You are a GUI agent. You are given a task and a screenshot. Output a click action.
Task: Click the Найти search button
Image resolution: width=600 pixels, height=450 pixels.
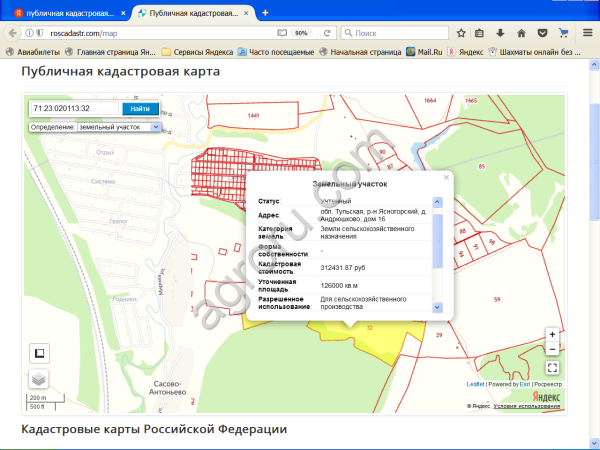click(140, 109)
